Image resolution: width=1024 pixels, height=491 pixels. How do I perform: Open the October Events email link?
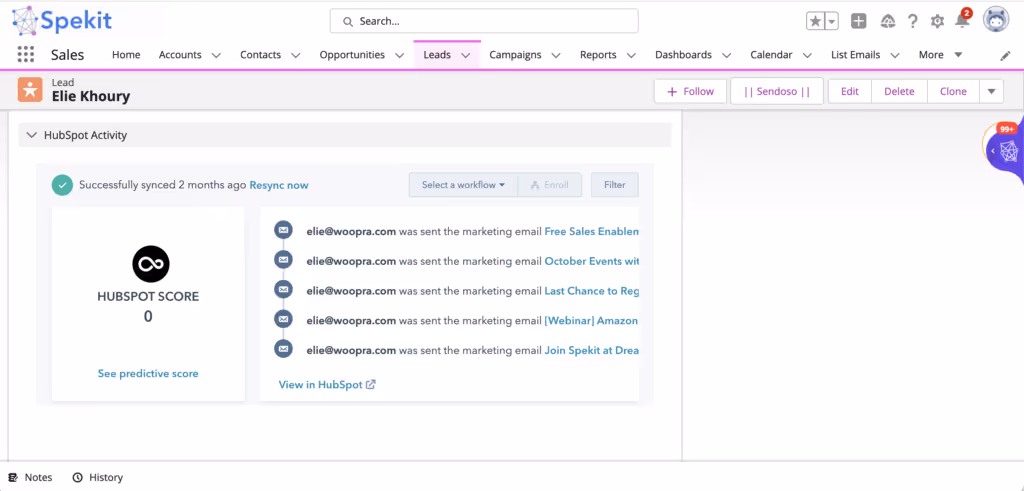point(592,261)
